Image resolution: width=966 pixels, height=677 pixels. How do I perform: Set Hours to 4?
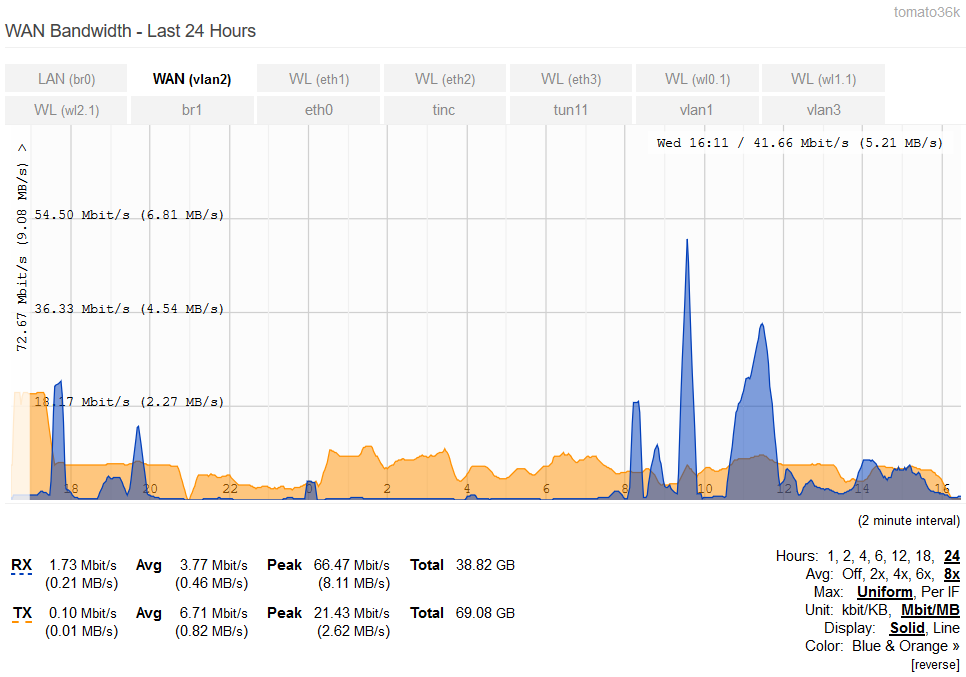862,556
